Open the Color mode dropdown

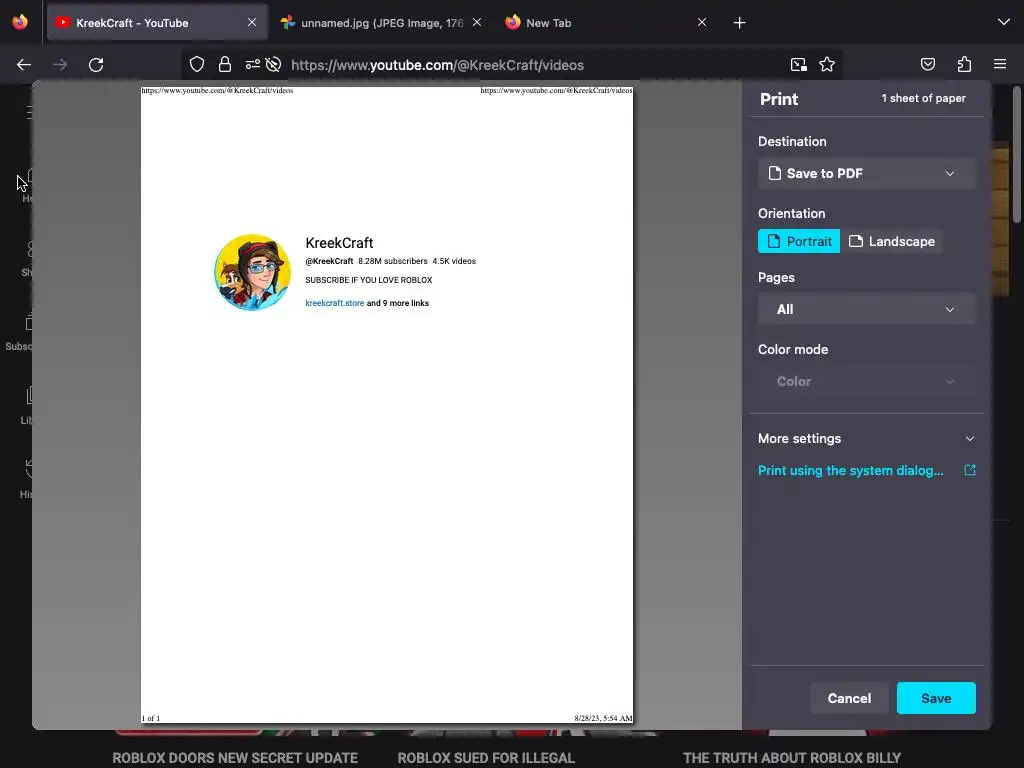tap(867, 381)
